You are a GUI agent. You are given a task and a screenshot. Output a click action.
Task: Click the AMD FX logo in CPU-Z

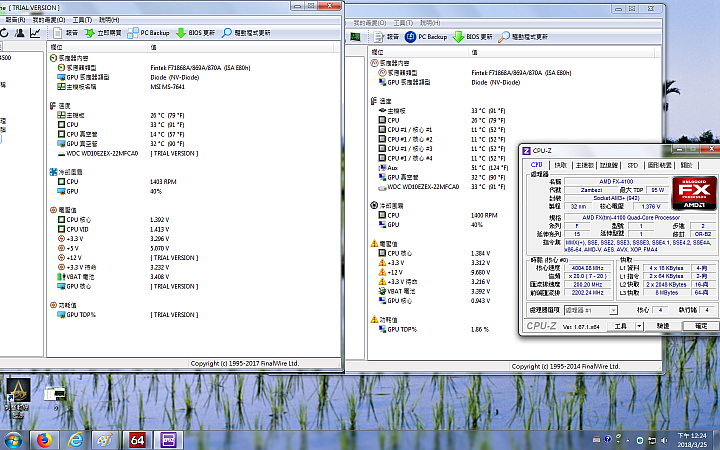tap(694, 193)
